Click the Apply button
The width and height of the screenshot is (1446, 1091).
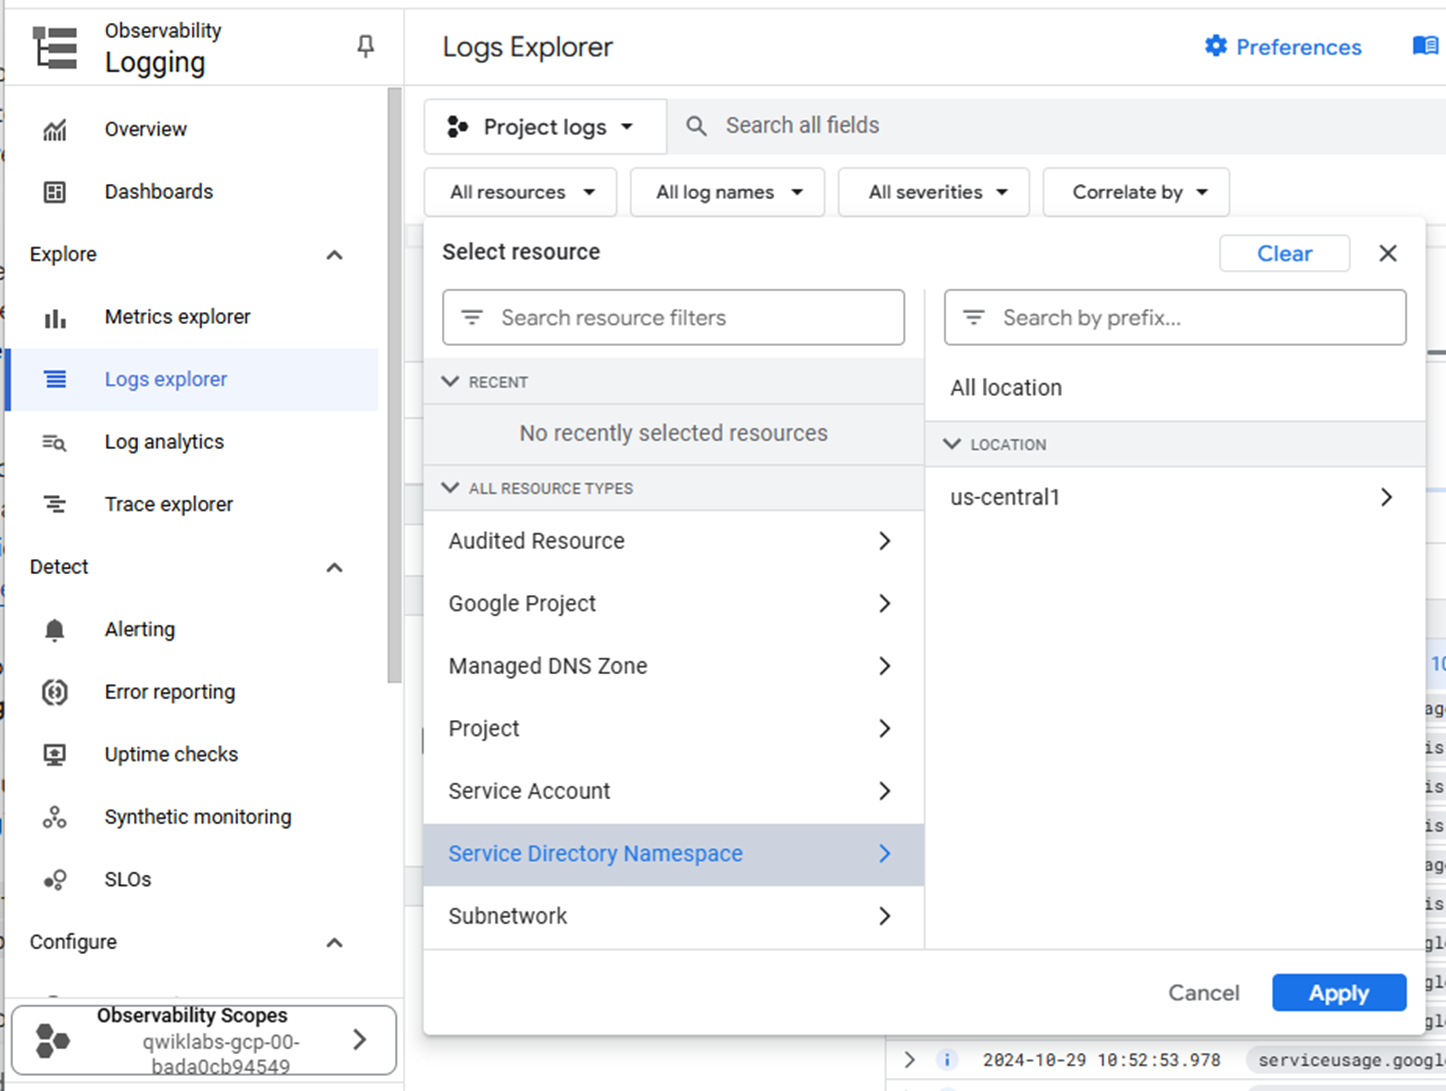pos(1338,993)
